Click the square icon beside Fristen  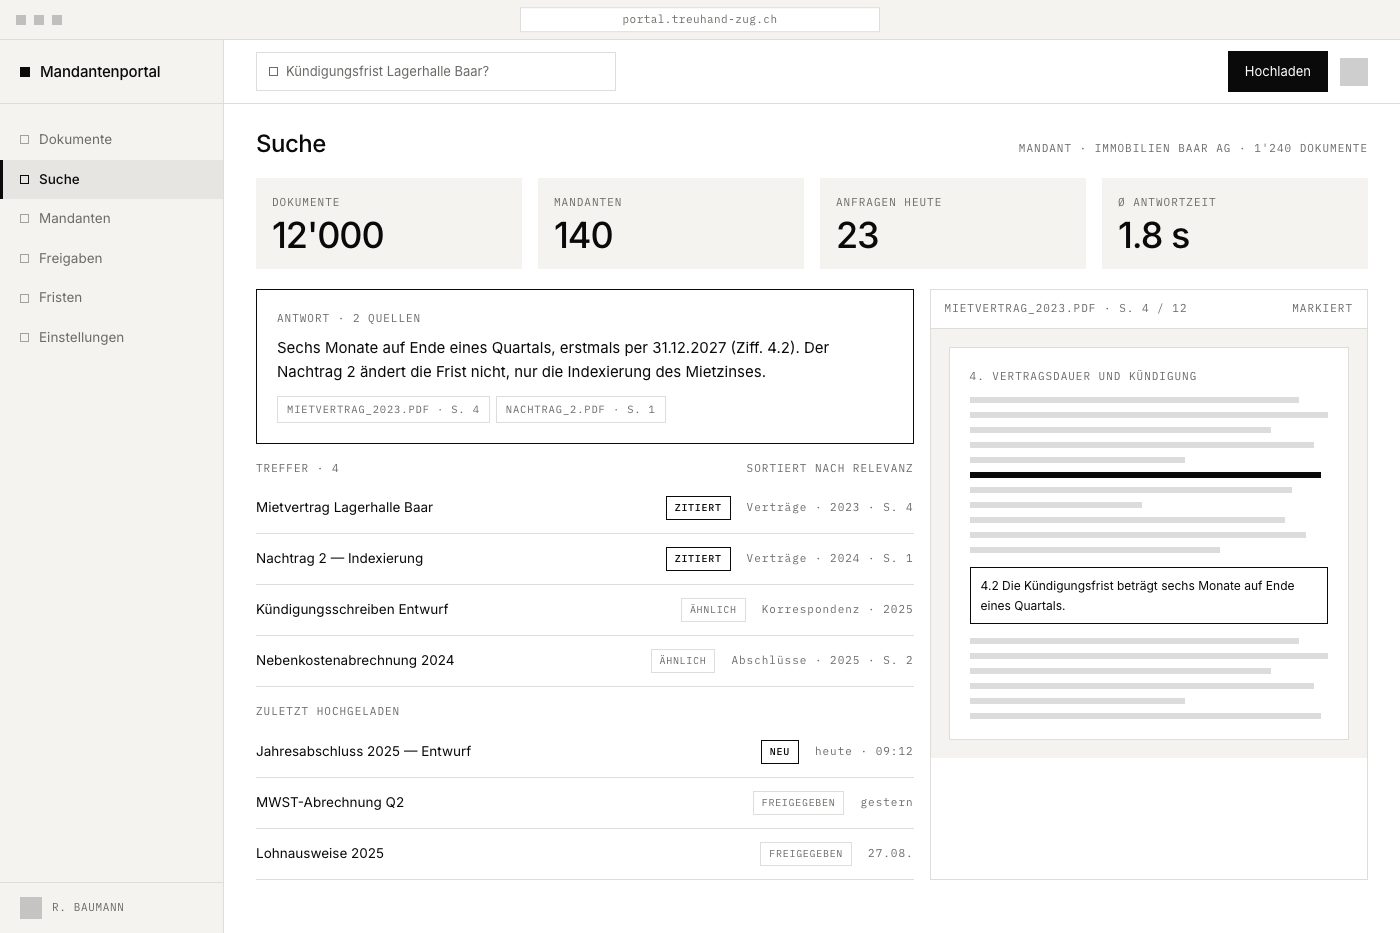pos(25,297)
